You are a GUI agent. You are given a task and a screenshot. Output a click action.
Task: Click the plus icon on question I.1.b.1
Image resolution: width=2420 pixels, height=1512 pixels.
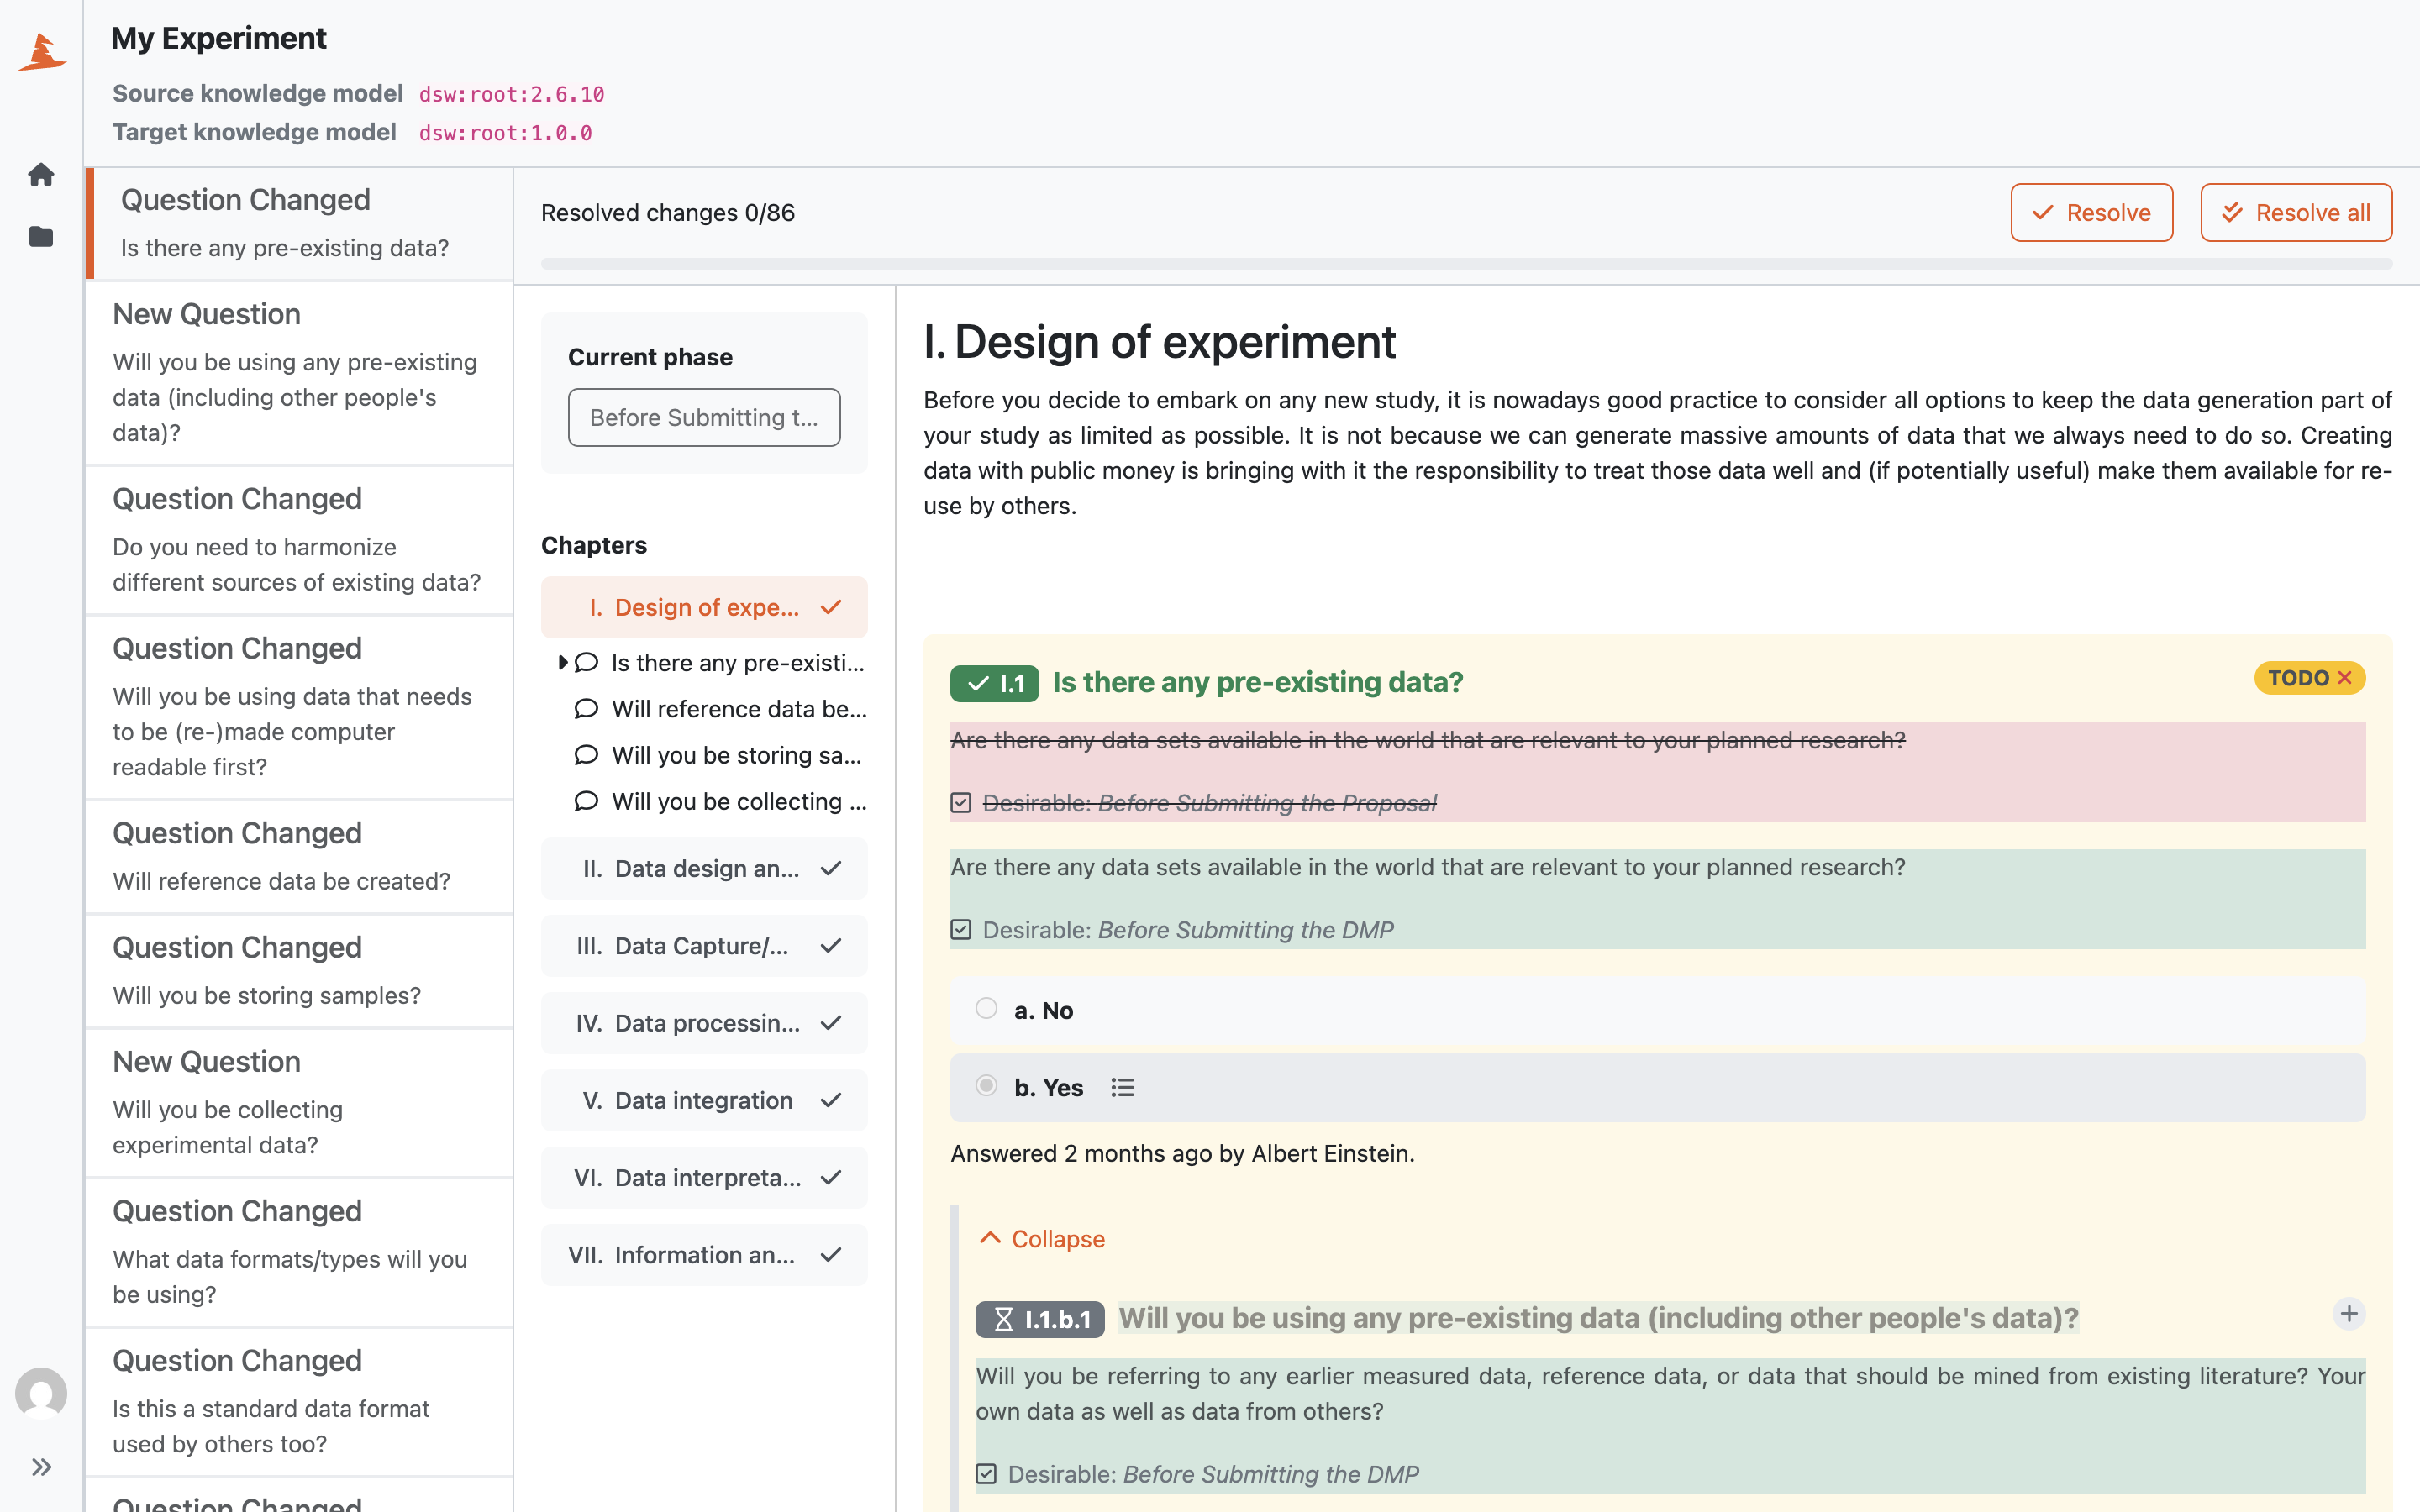[2349, 1314]
